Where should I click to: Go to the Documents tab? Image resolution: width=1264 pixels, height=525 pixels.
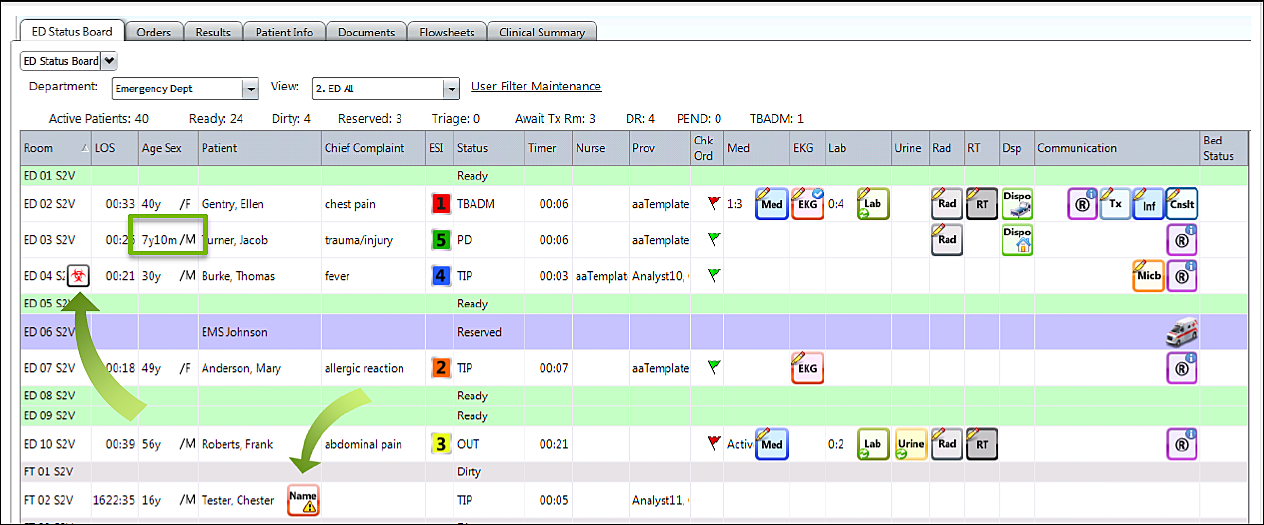tap(366, 32)
